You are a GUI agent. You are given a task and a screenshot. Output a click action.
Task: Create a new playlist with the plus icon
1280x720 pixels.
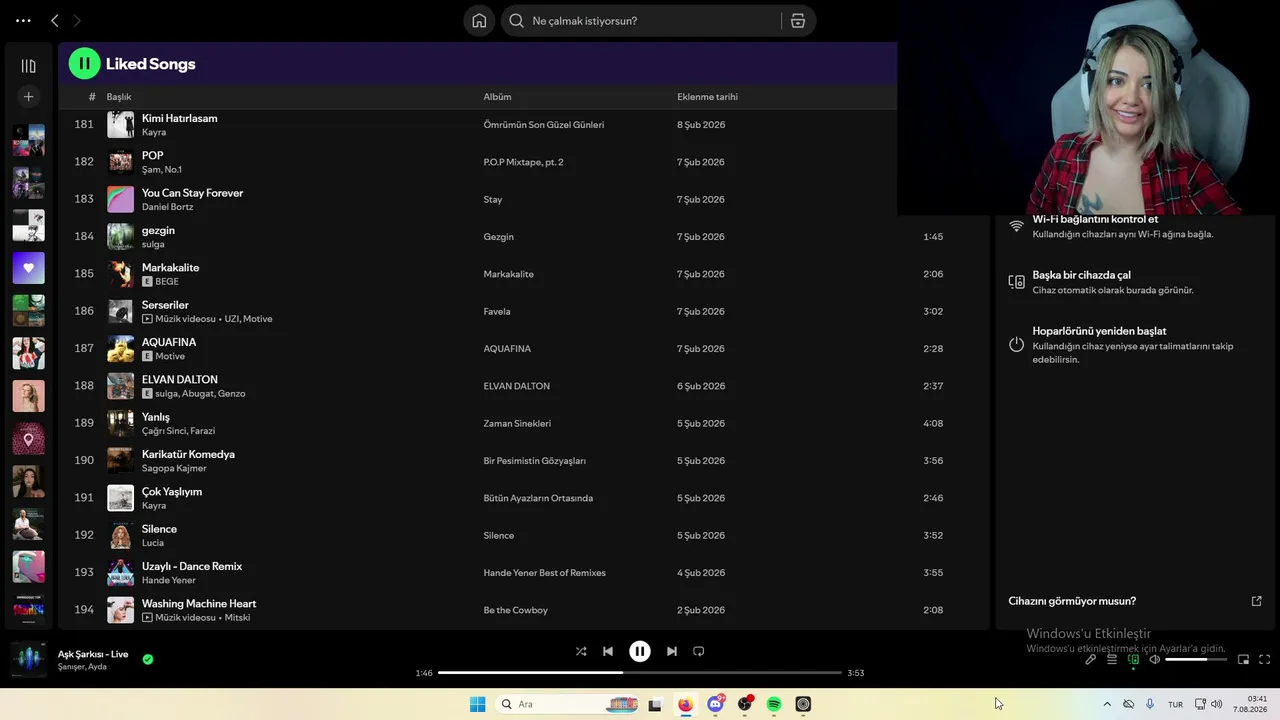point(28,97)
